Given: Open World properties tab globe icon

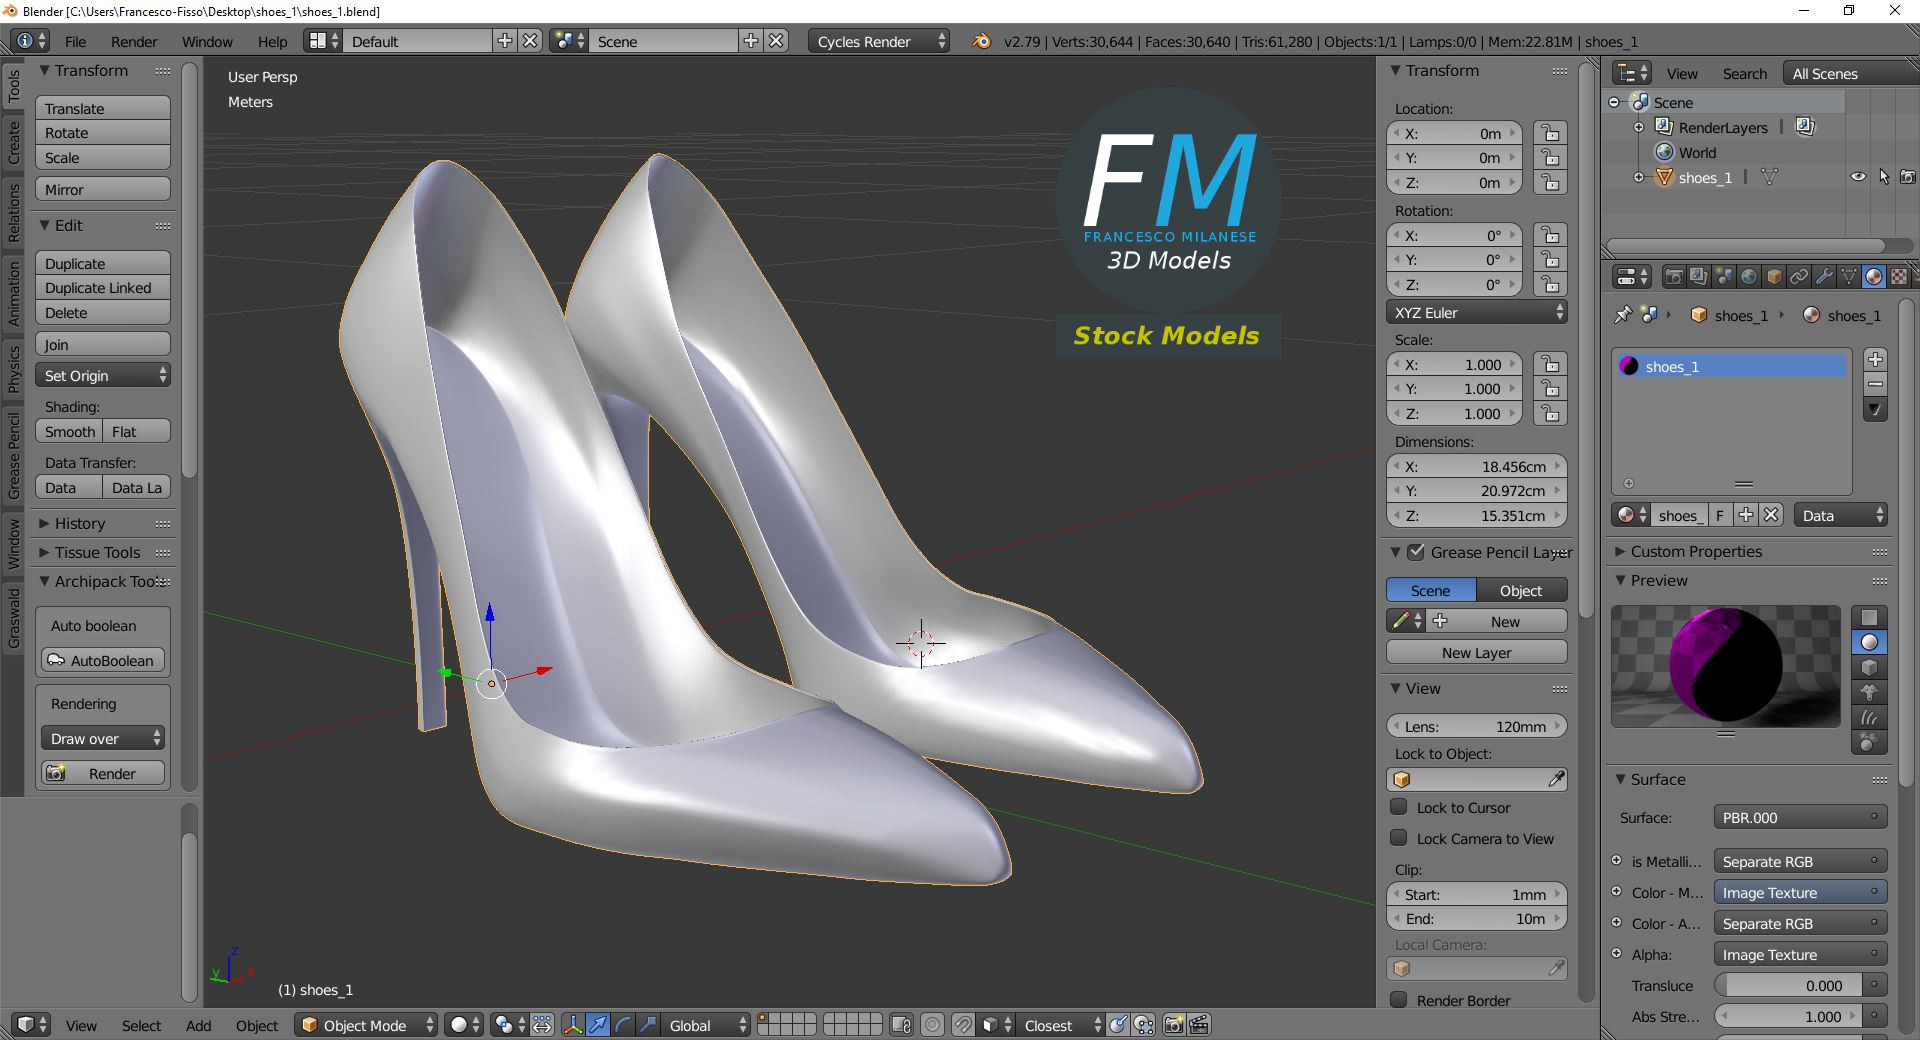Looking at the screenshot, I should [x=1748, y=277].
